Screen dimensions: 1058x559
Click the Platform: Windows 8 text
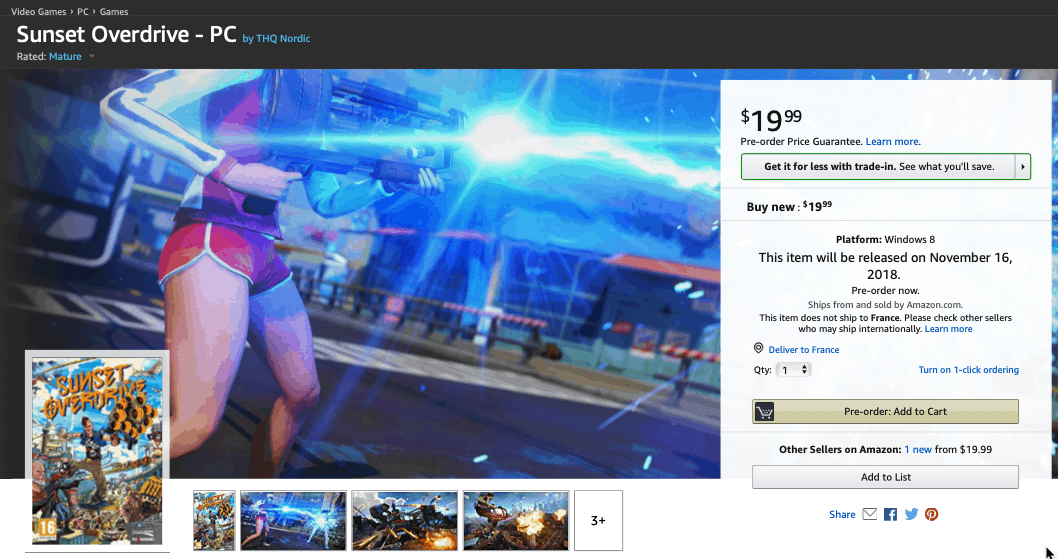coord(885,240)
